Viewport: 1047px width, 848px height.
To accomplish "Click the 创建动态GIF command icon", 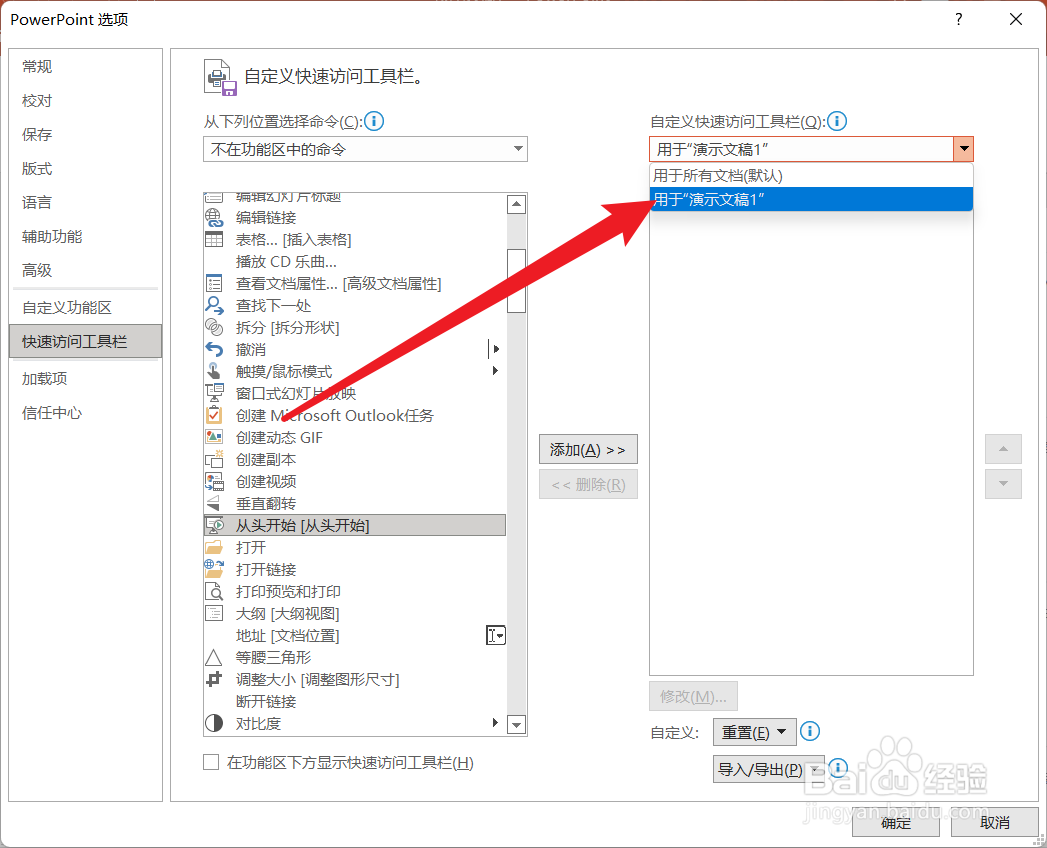I will [x=215, y=437].
